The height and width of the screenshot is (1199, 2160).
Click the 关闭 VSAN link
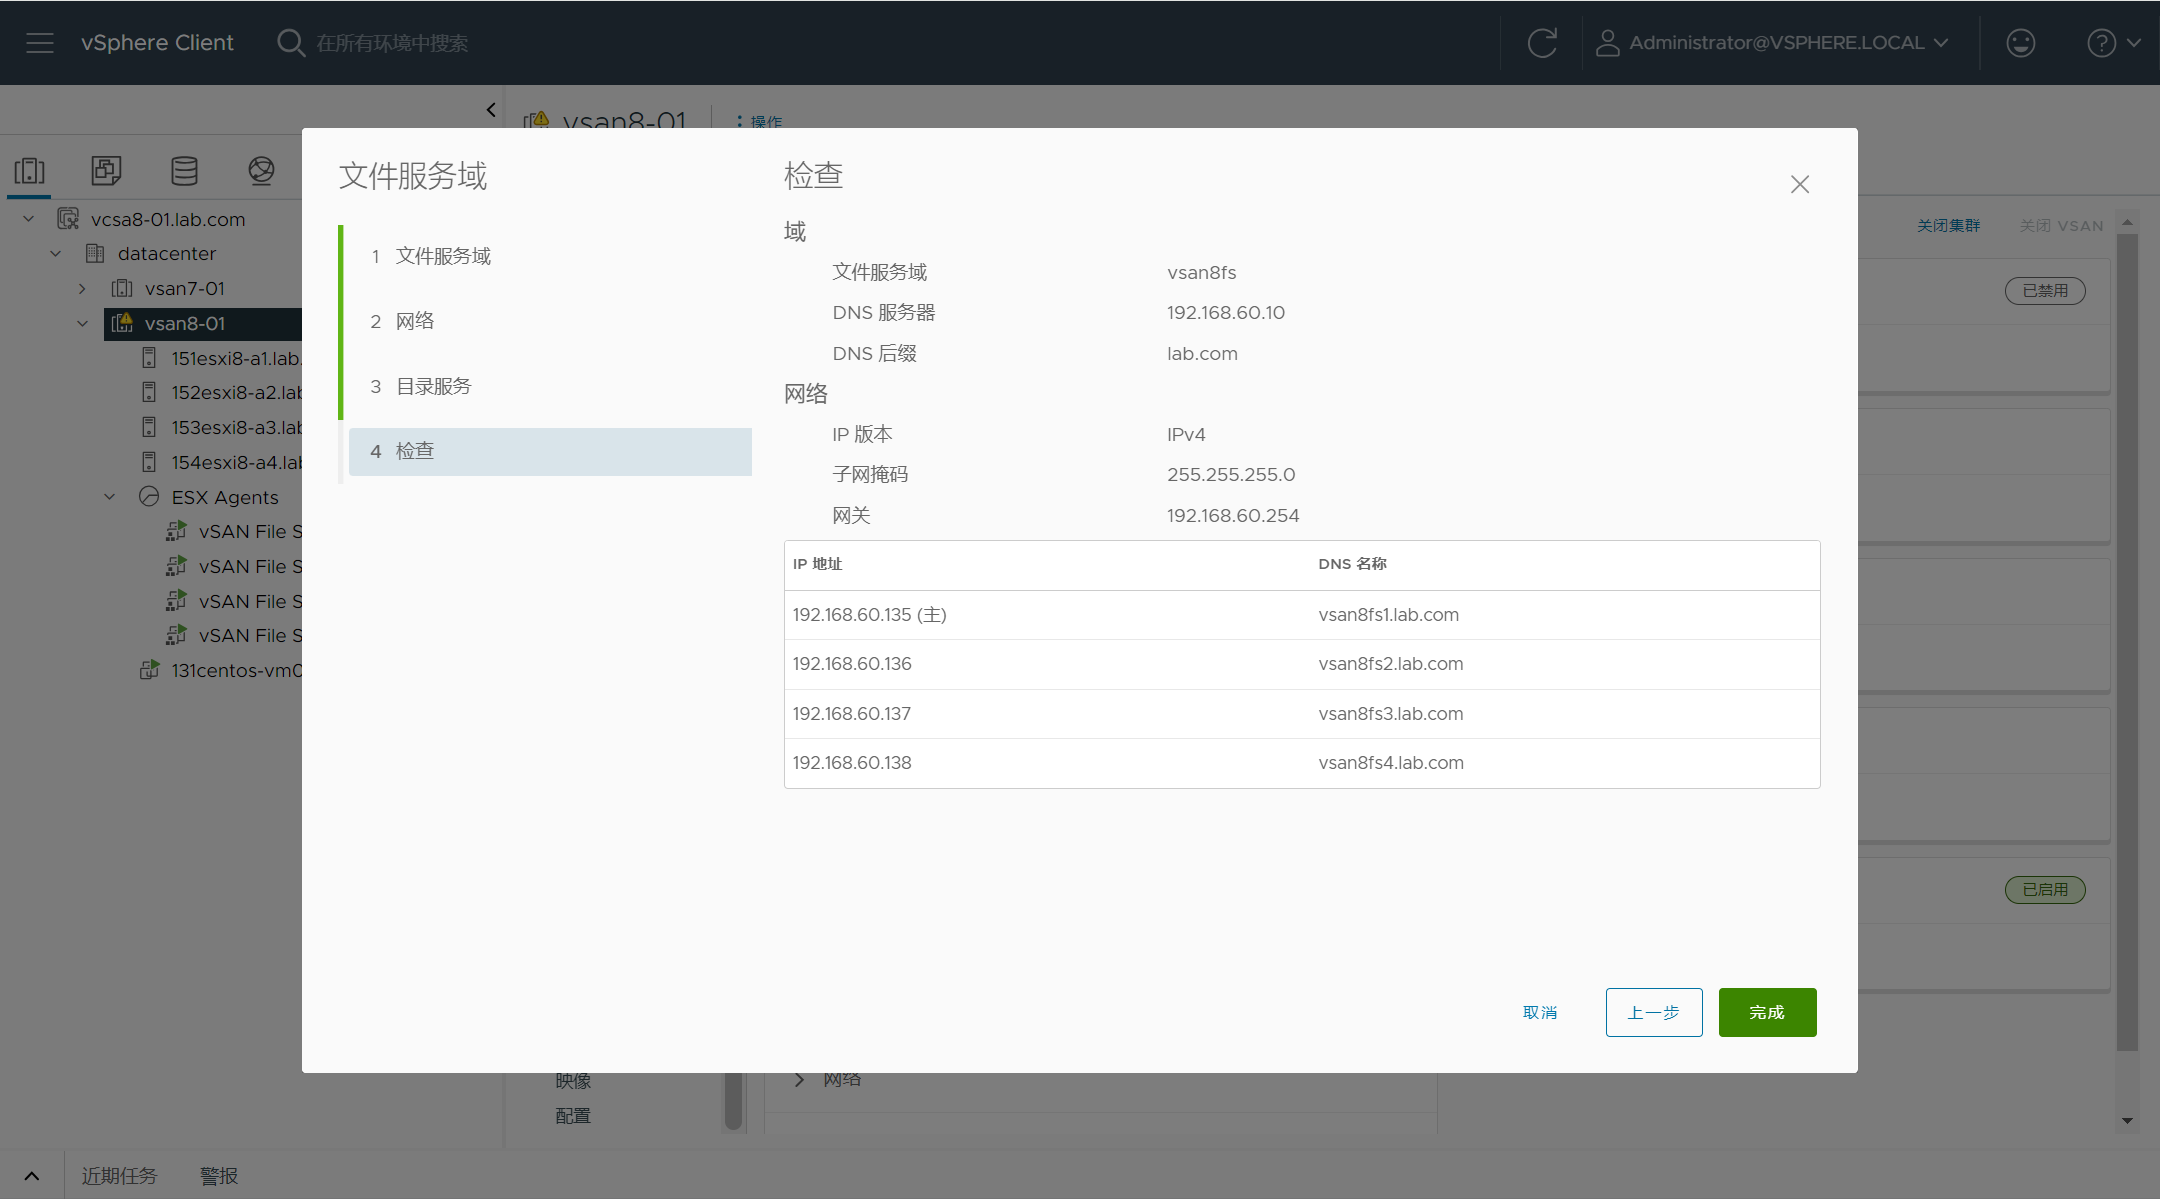(2061, 226)
